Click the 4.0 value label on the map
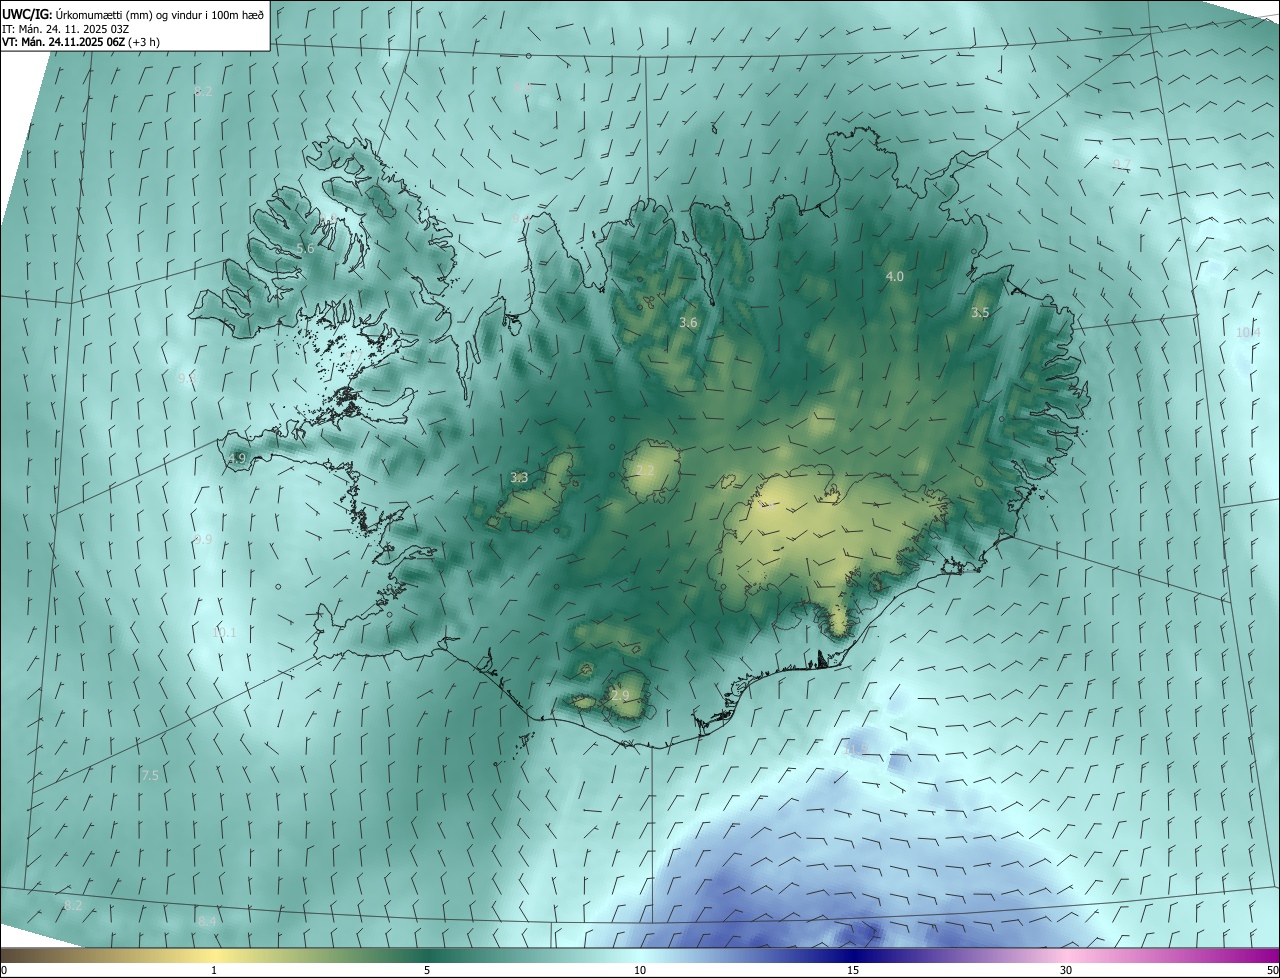This screenshot has height=978, width=1280. 895,276
